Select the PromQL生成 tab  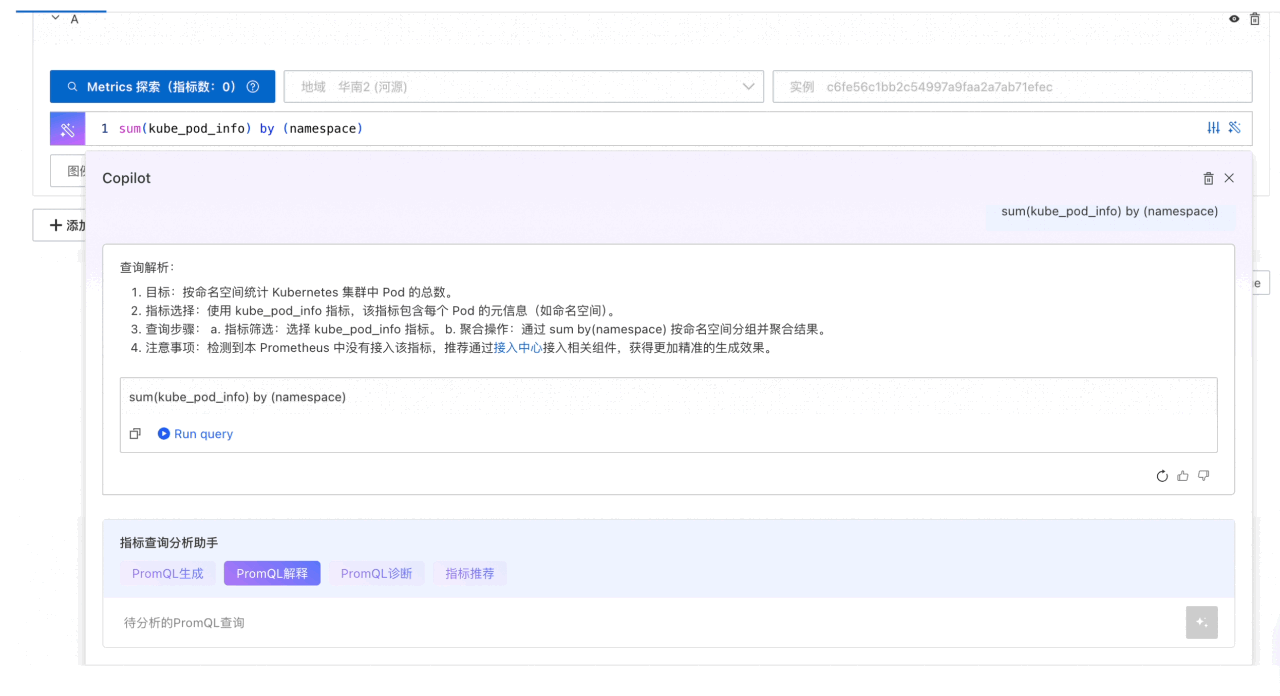pyautogui.click(x=168, y=573)
